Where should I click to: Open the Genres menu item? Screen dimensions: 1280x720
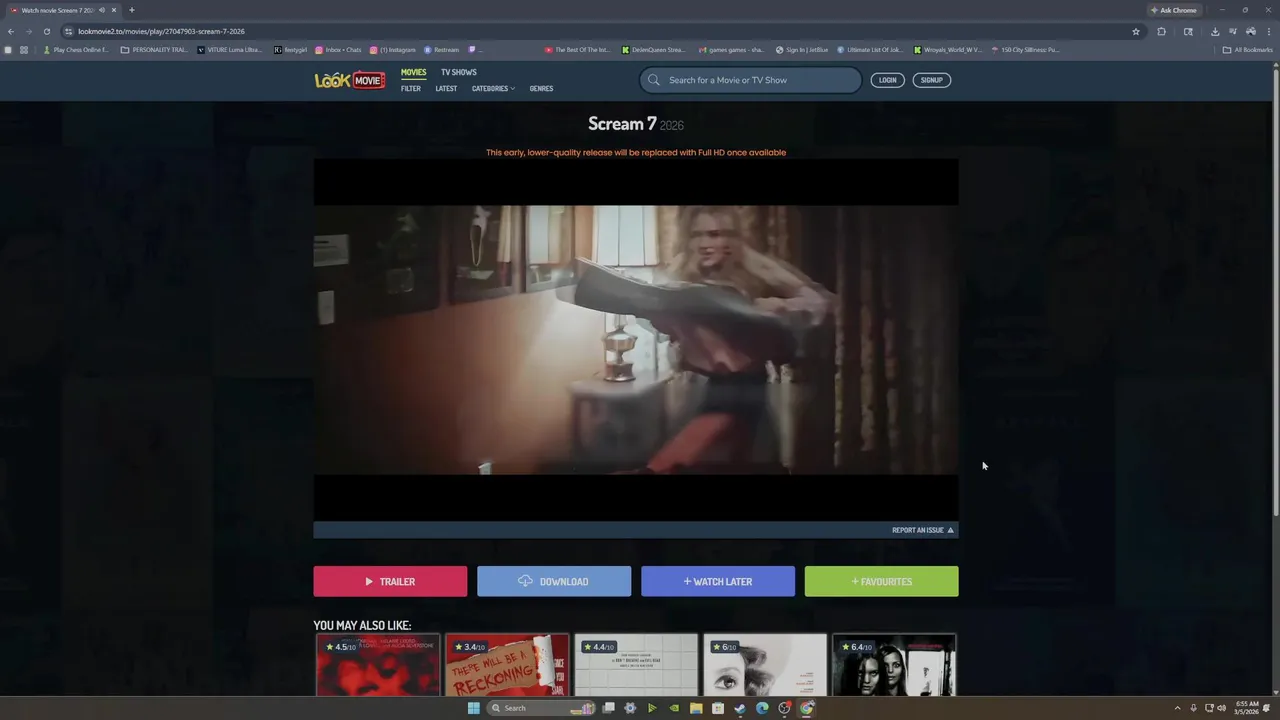point(541,89)
